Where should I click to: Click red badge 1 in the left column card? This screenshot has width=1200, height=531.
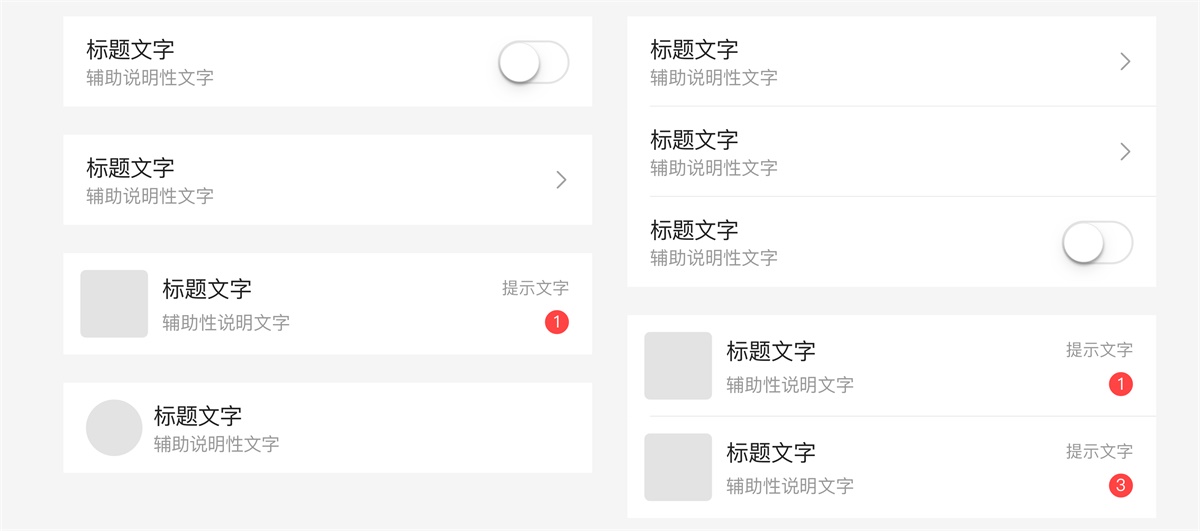557,322
